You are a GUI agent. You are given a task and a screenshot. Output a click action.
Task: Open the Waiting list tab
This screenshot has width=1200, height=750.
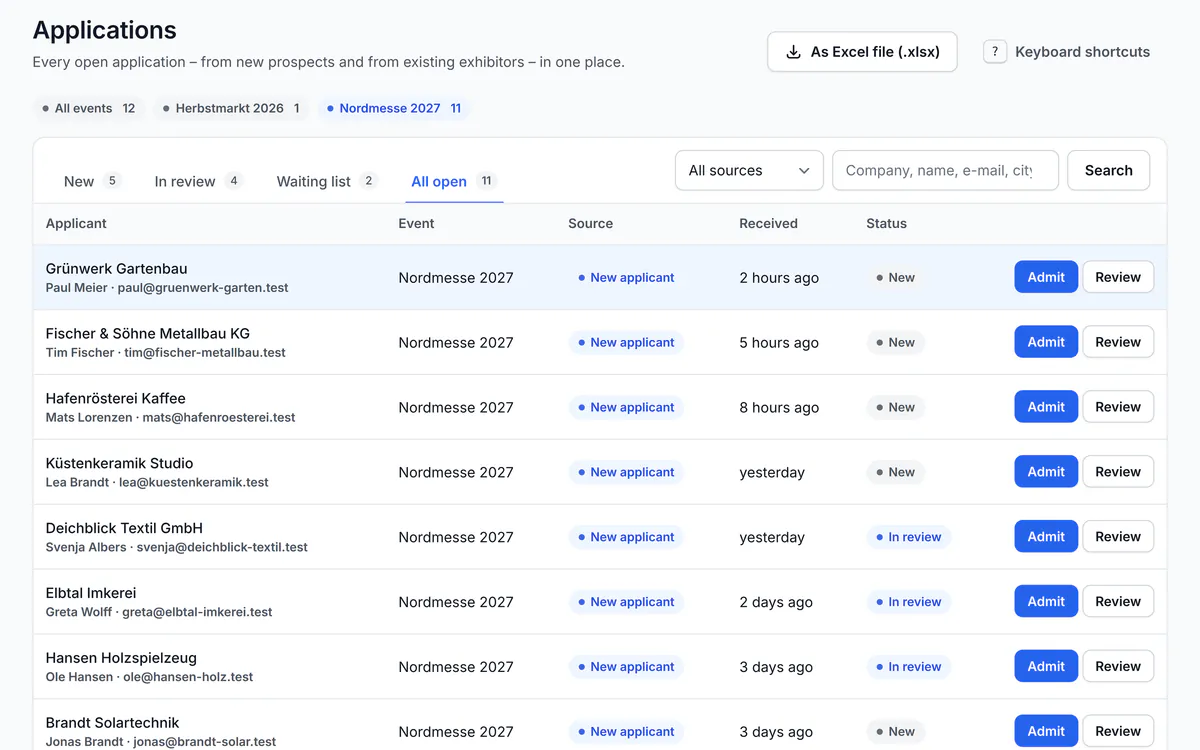326,181
